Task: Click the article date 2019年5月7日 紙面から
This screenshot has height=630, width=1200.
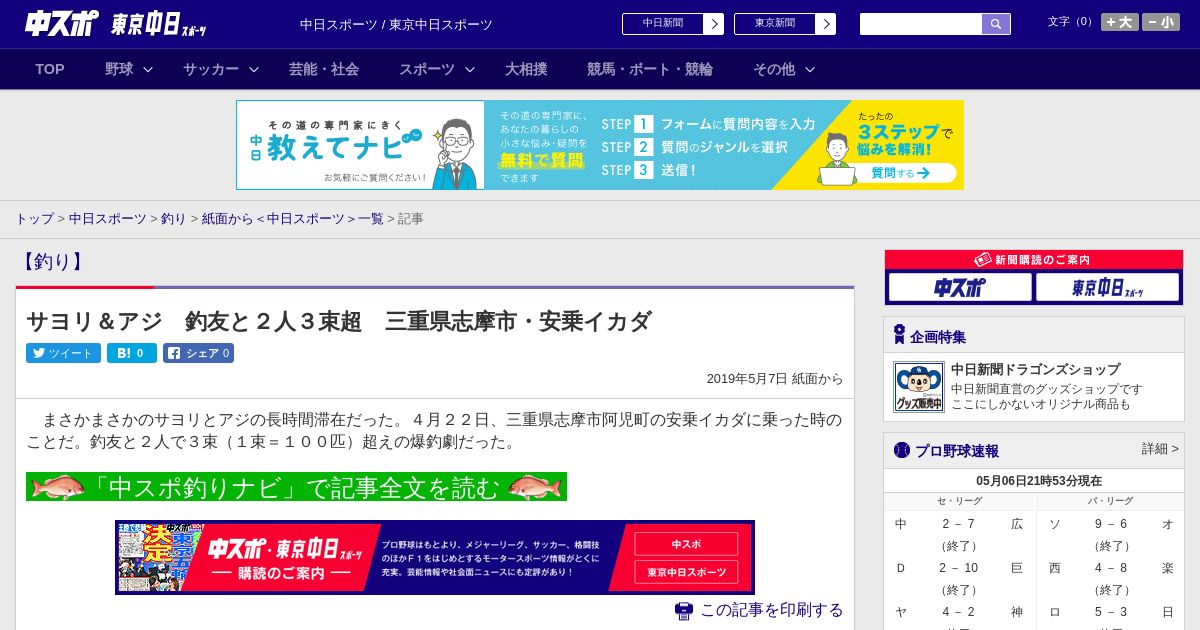Action: (775, 379)
